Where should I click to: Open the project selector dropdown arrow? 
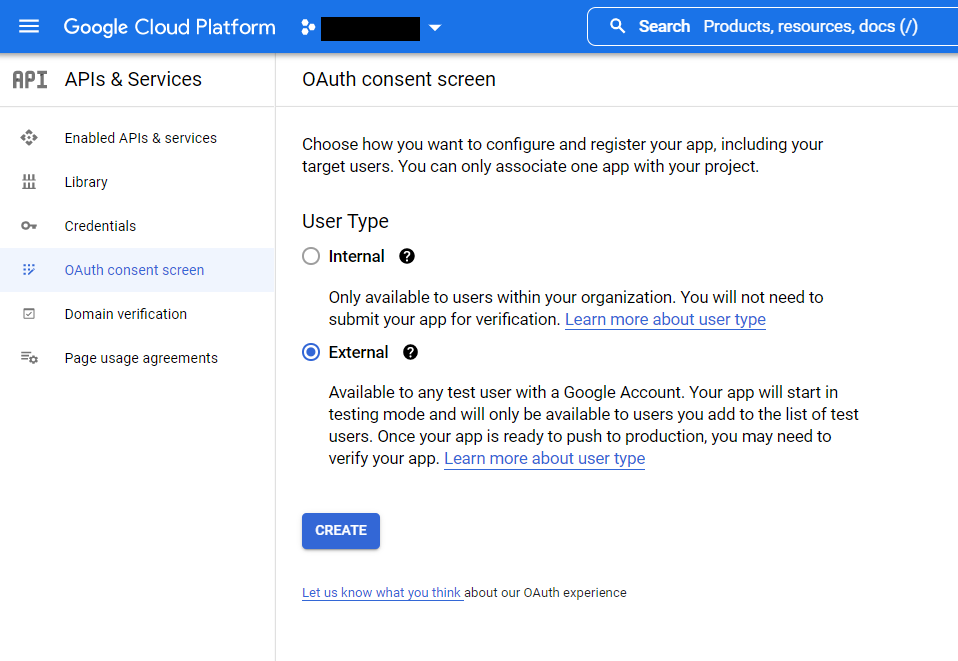point(435,28)
